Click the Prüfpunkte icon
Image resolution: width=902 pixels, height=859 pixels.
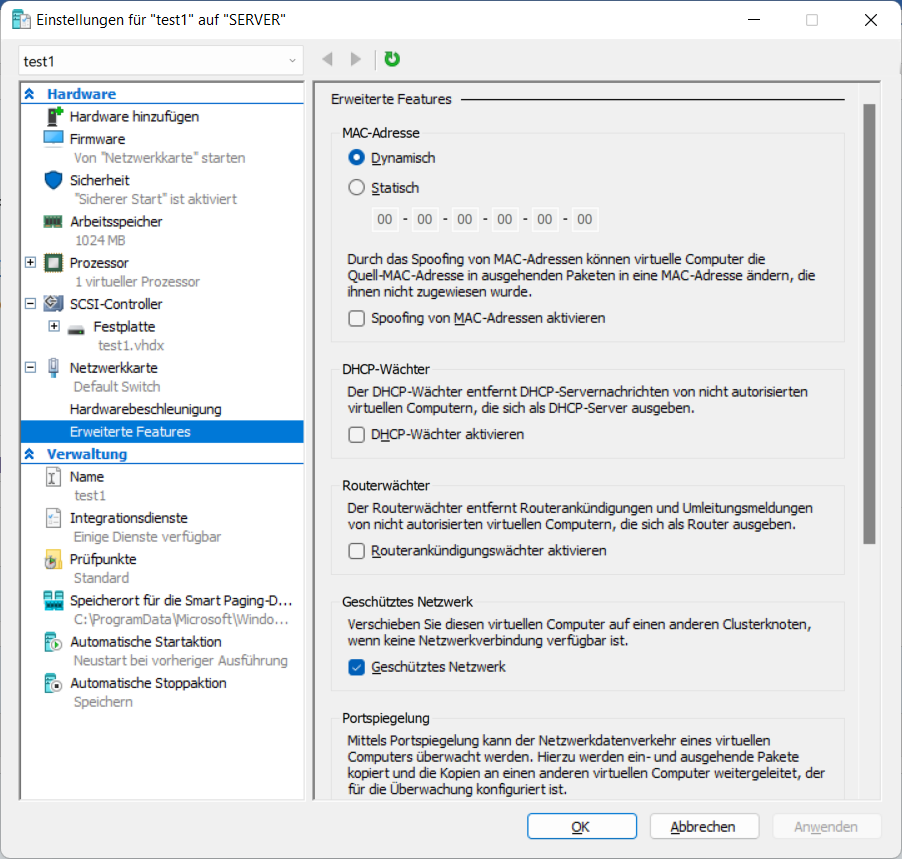pos(53,559)
